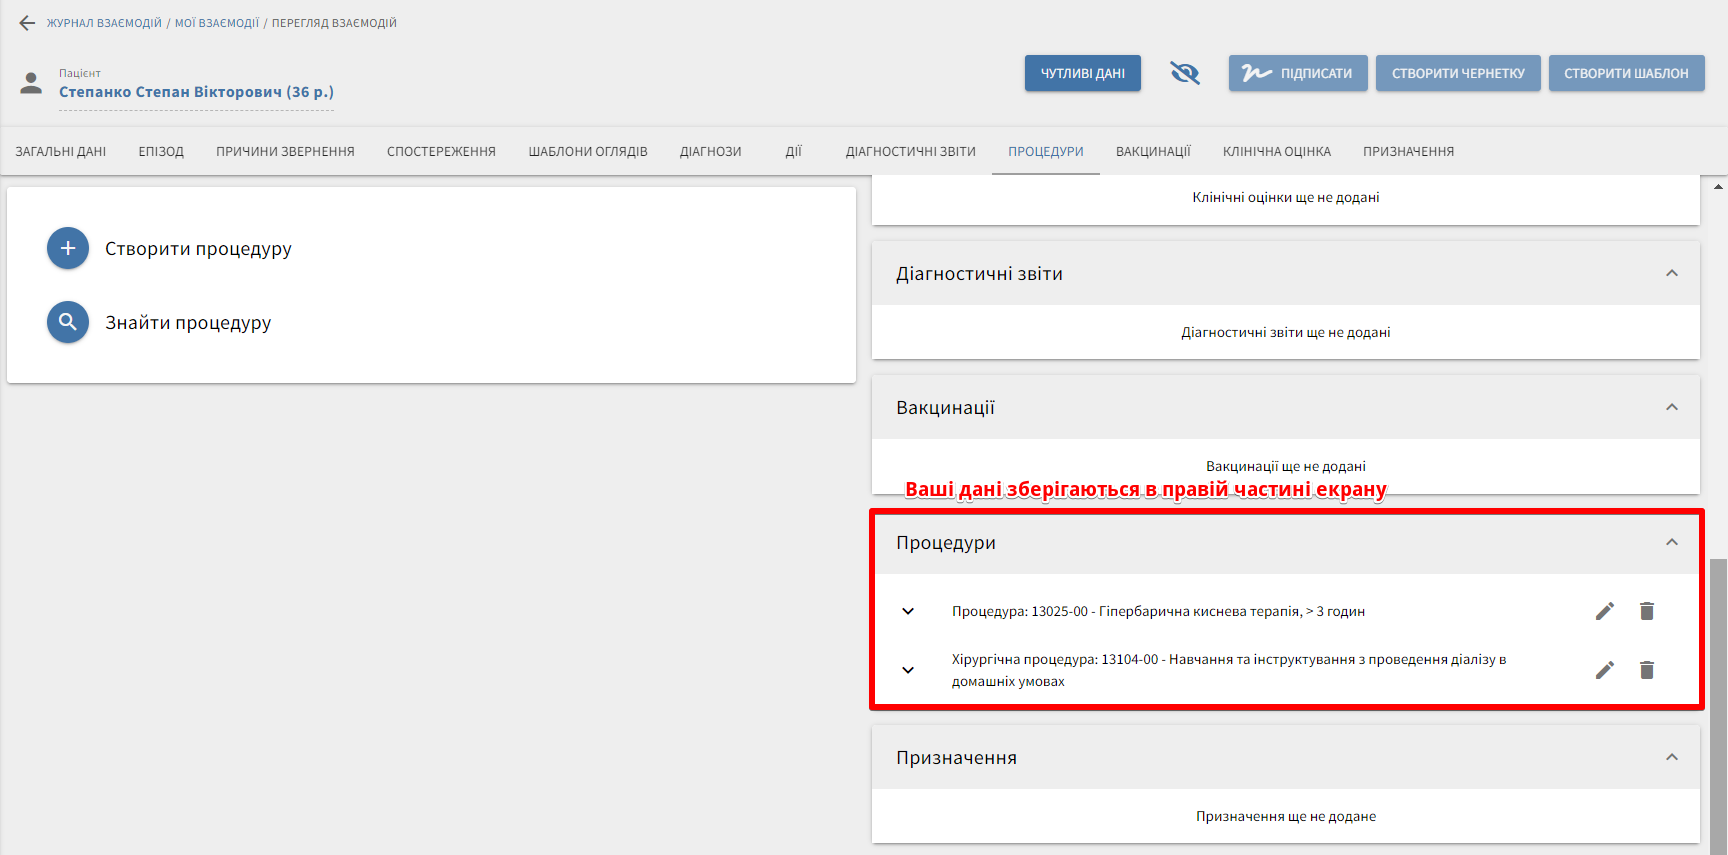Click the plus icon to create procedure
Image resolution: width=1728 pixels, height=855 pixels.
[68, 249]
